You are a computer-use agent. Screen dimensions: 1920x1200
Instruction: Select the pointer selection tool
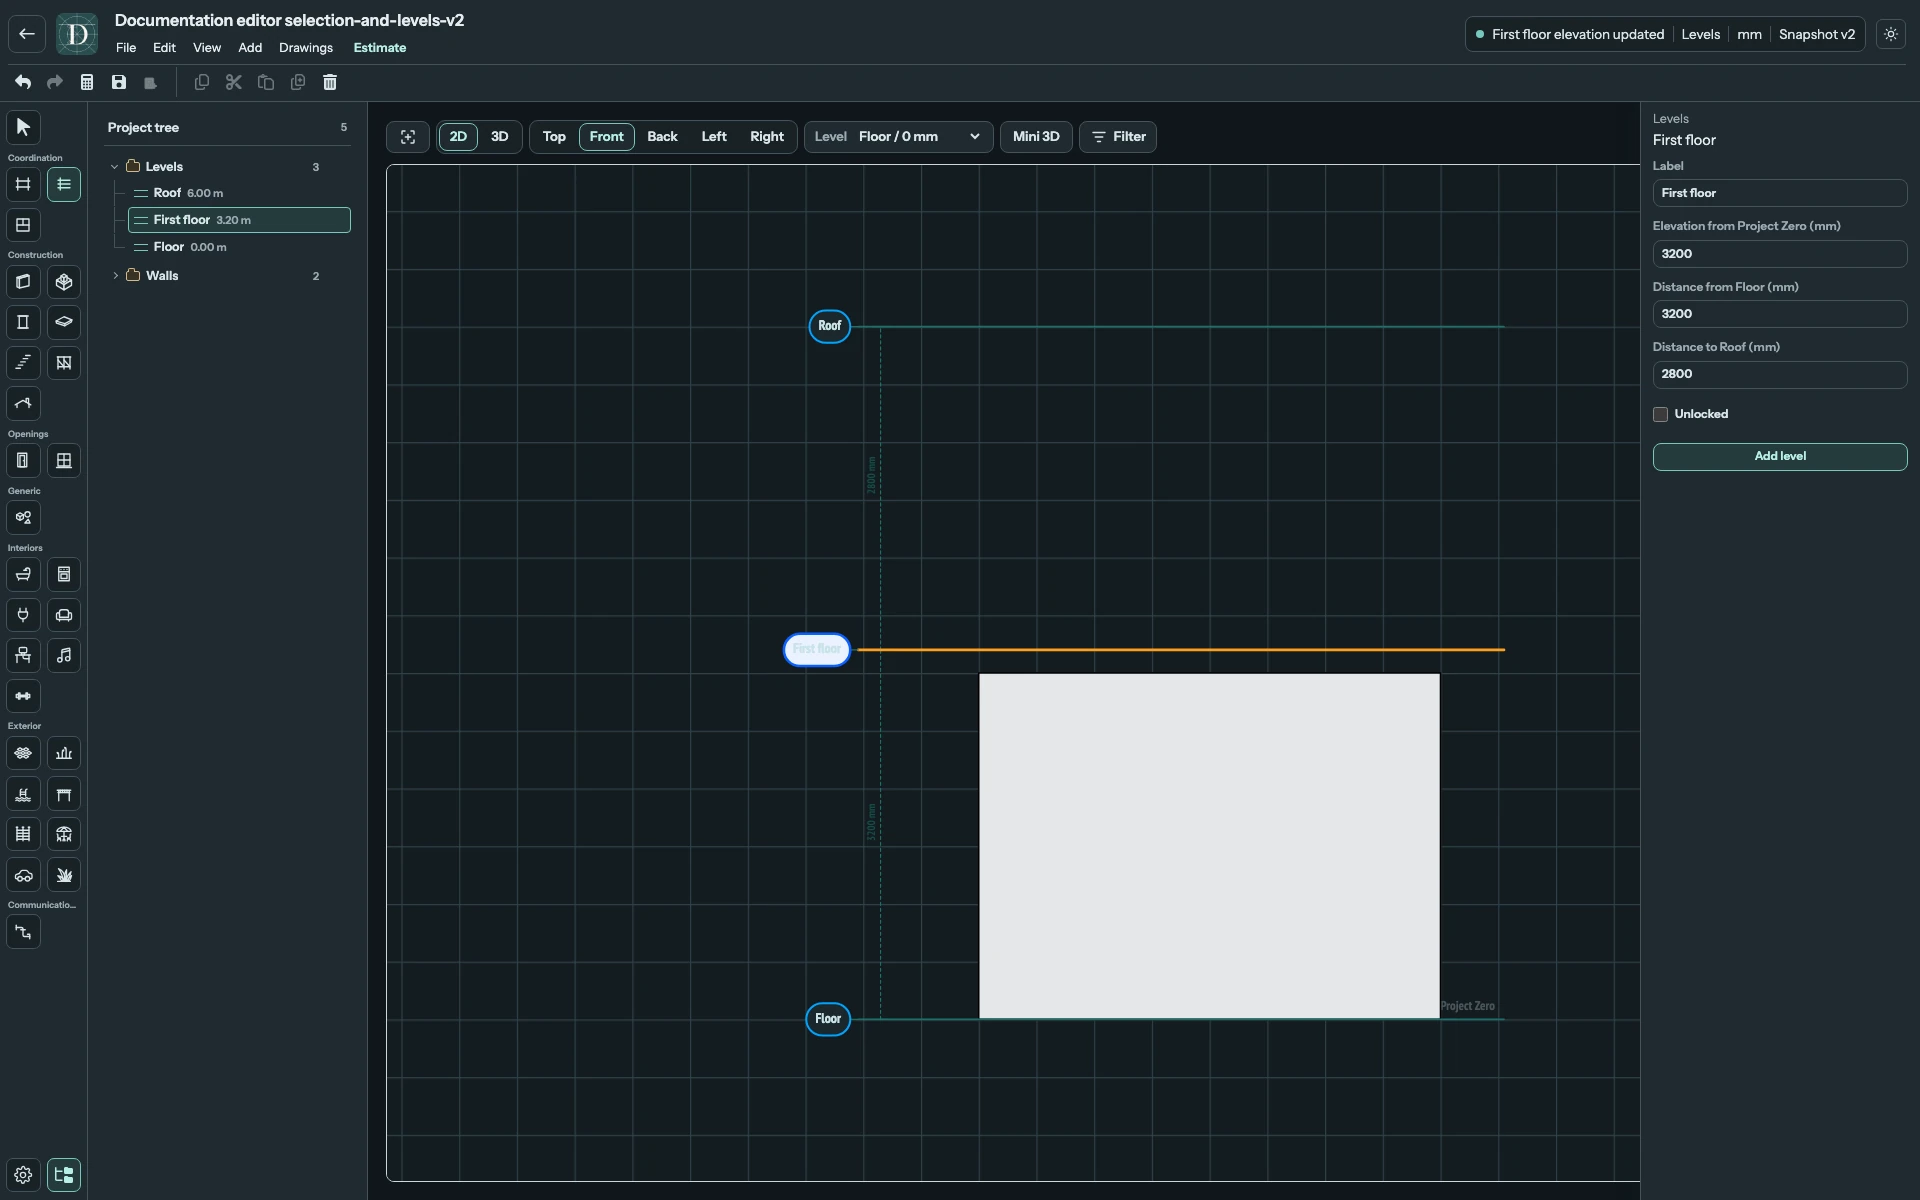click(x=23, y=127)
